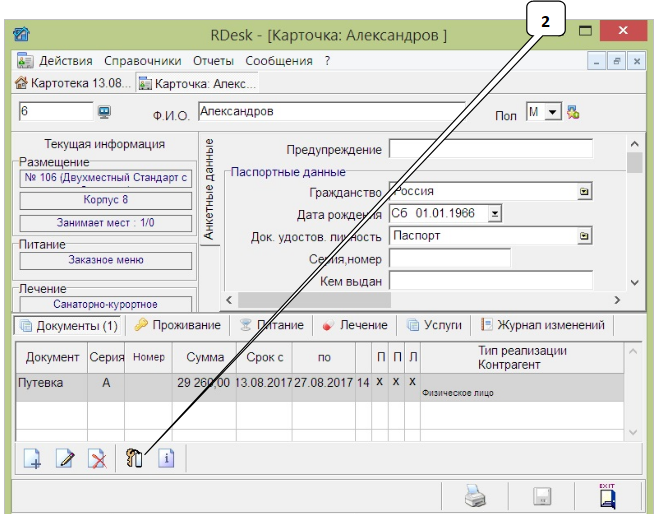Select the Лечение tab
Image resolution: width=664 pixels, height=514 pixels.
pos(355,325)
